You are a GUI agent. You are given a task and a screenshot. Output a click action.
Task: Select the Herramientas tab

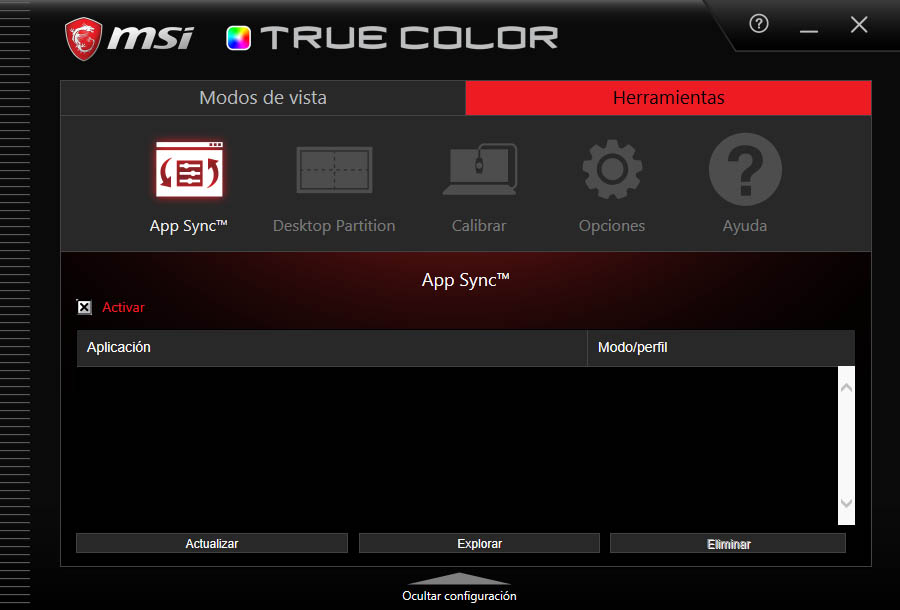click(x=668, y=98)
